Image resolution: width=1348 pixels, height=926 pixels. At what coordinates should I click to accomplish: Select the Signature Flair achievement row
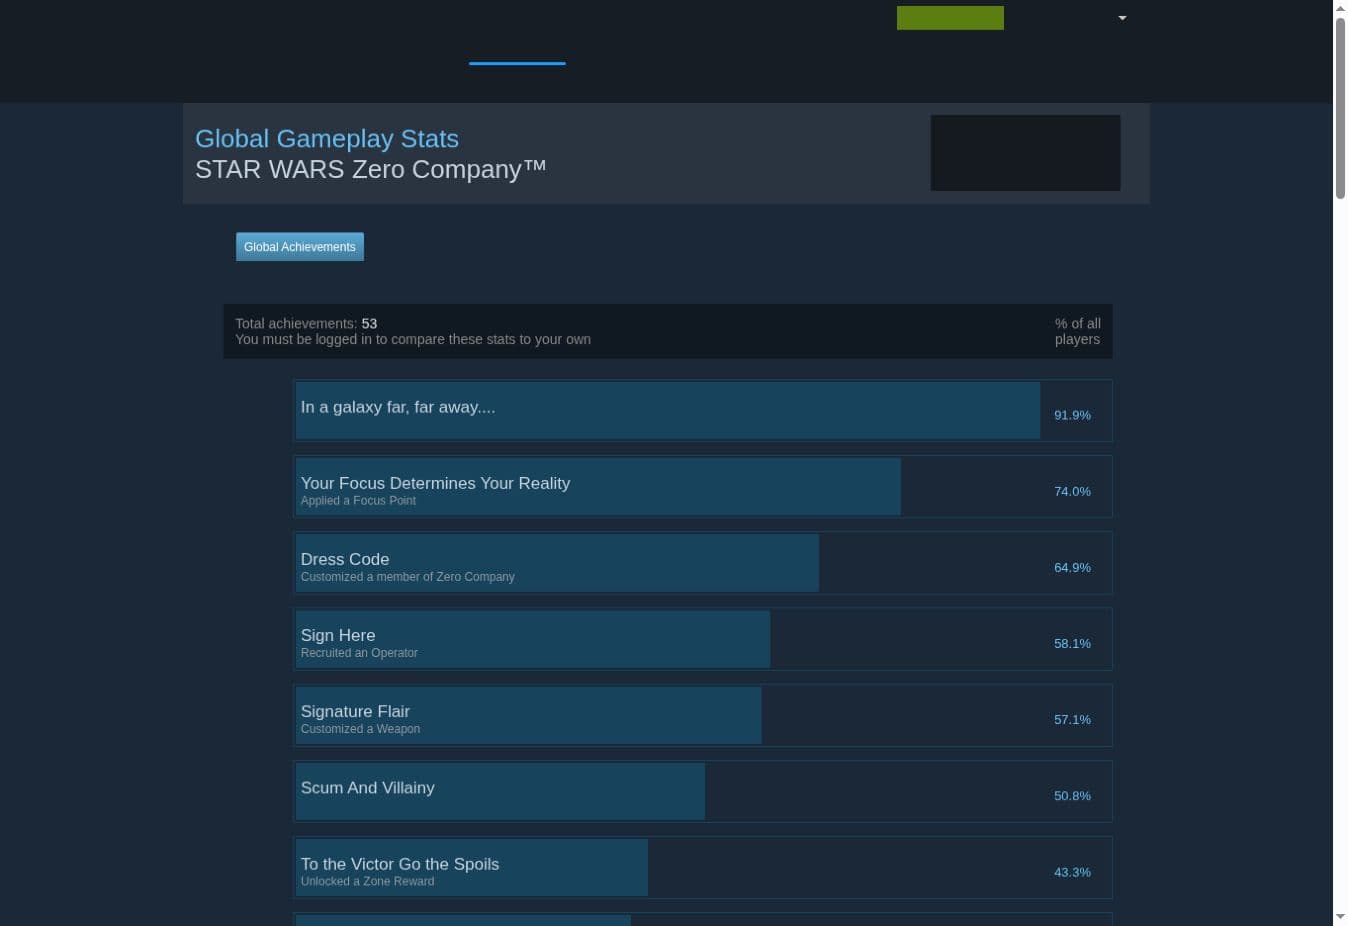[703, 715]
